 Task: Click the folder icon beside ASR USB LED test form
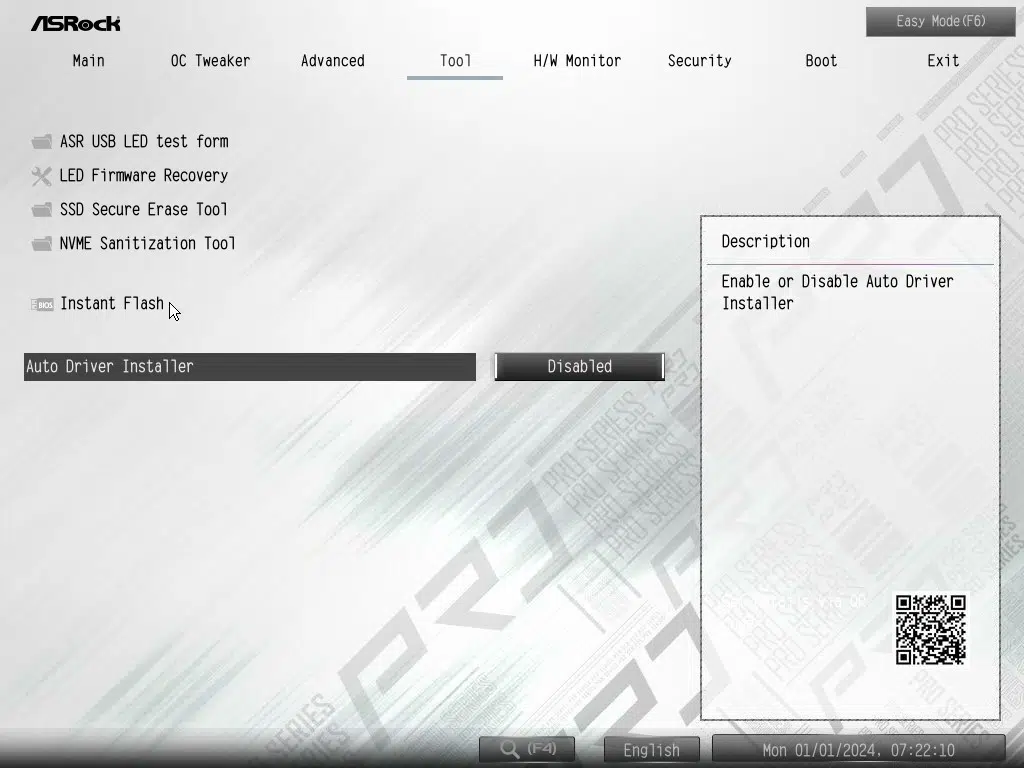(x=41, y=142)
